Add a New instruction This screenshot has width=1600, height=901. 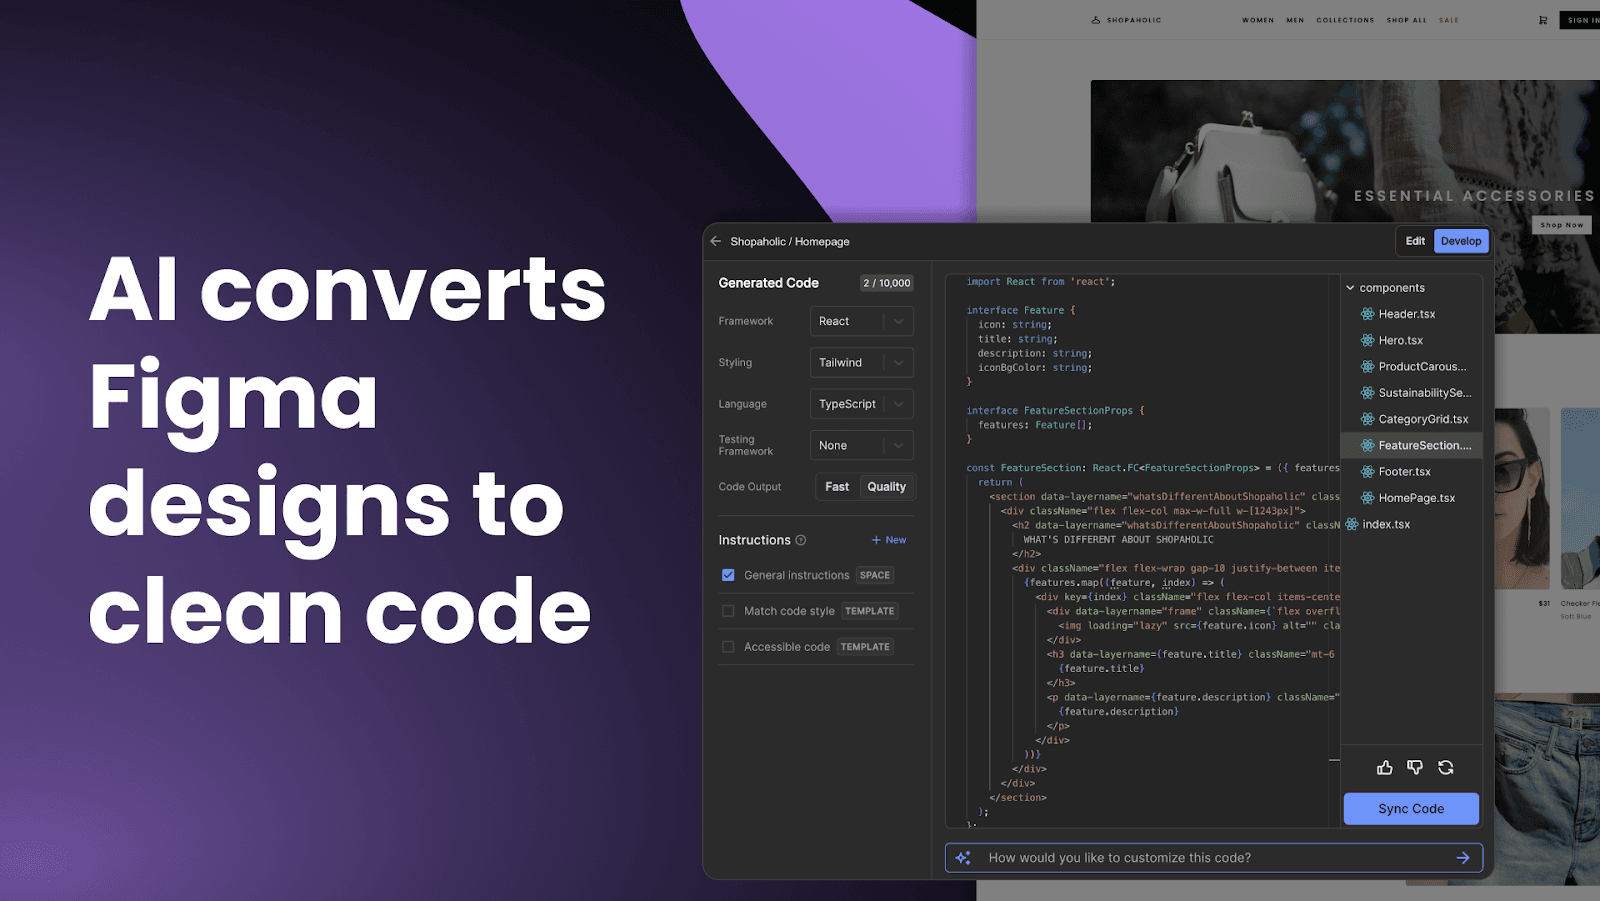889,540
